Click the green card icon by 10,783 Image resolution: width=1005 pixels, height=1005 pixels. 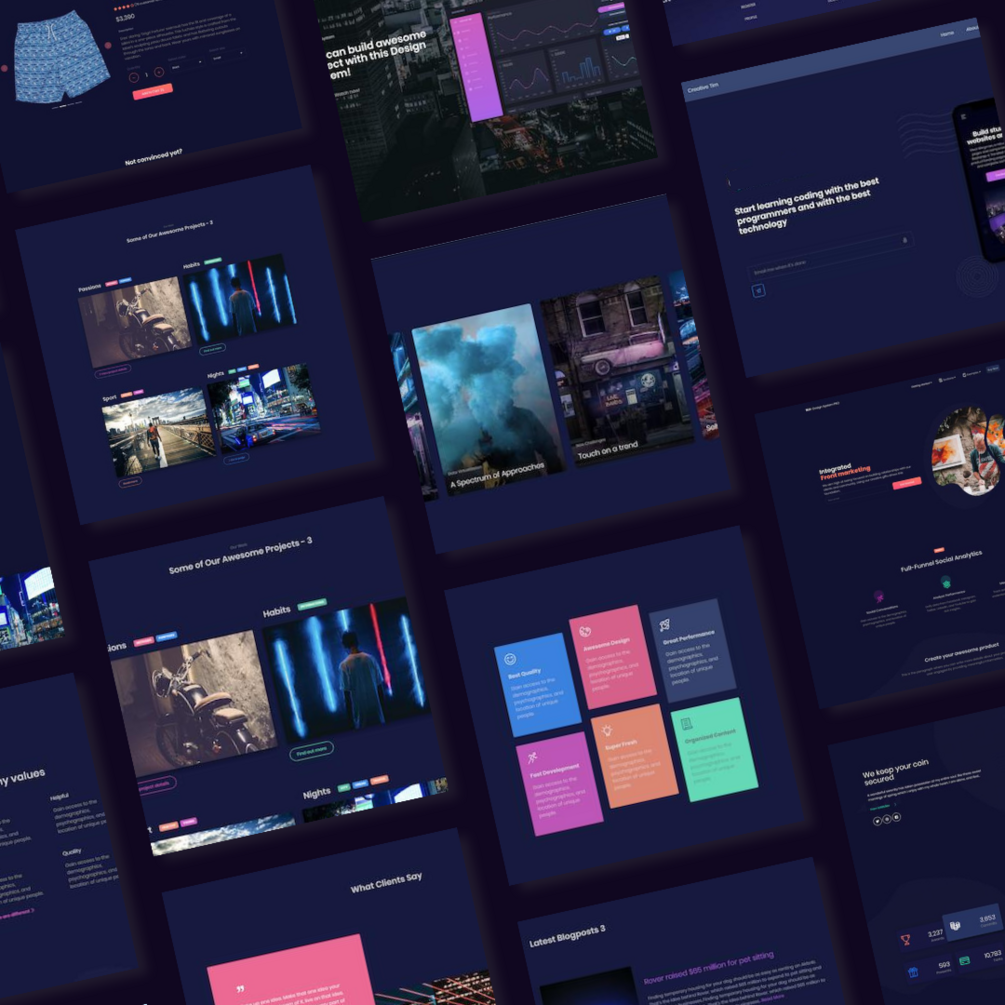(x=964, y=961)
